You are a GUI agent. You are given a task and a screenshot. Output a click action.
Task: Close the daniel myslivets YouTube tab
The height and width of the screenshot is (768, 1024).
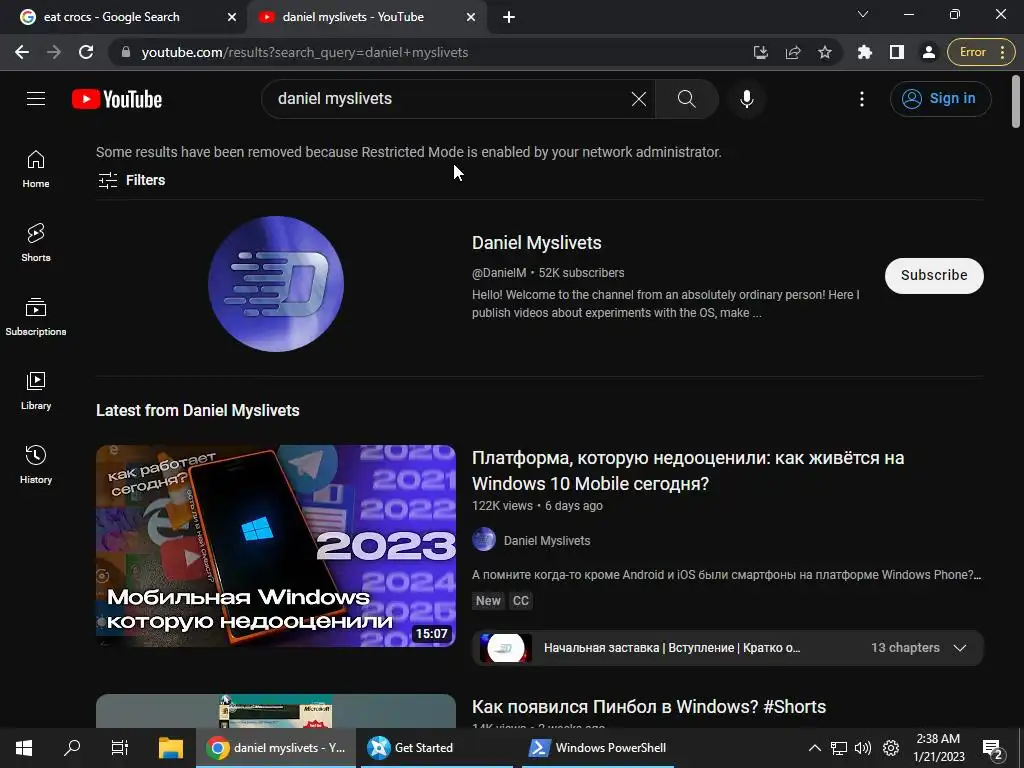(471, 18)
